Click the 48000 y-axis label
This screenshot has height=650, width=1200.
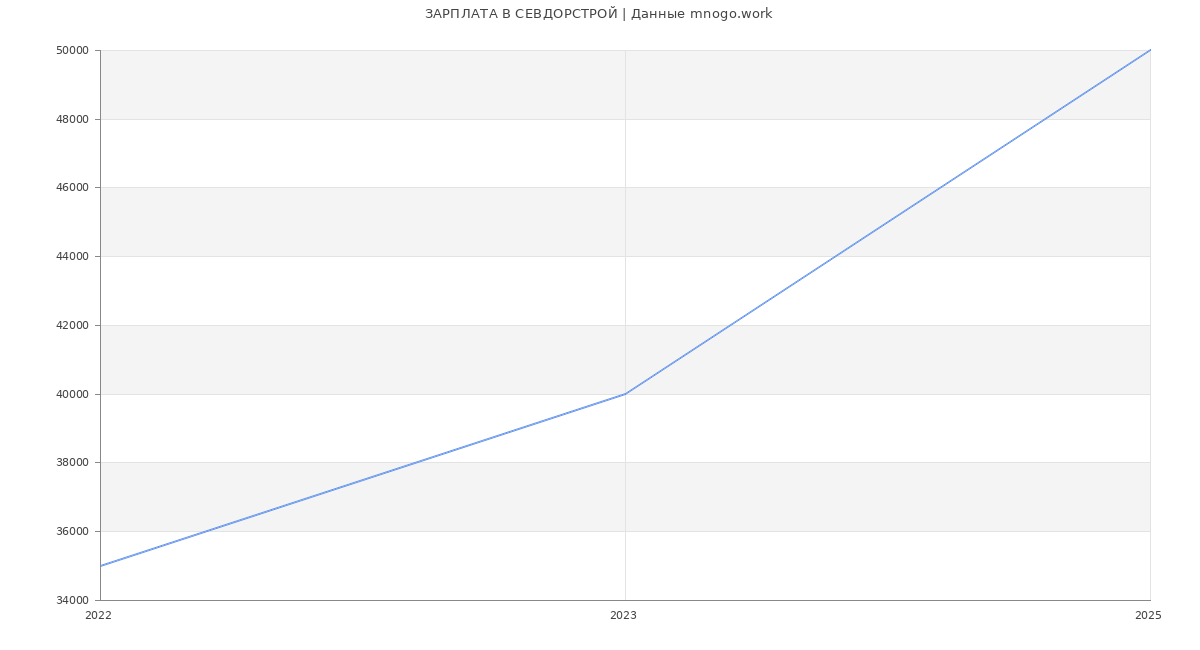click(x=72, y=119)
